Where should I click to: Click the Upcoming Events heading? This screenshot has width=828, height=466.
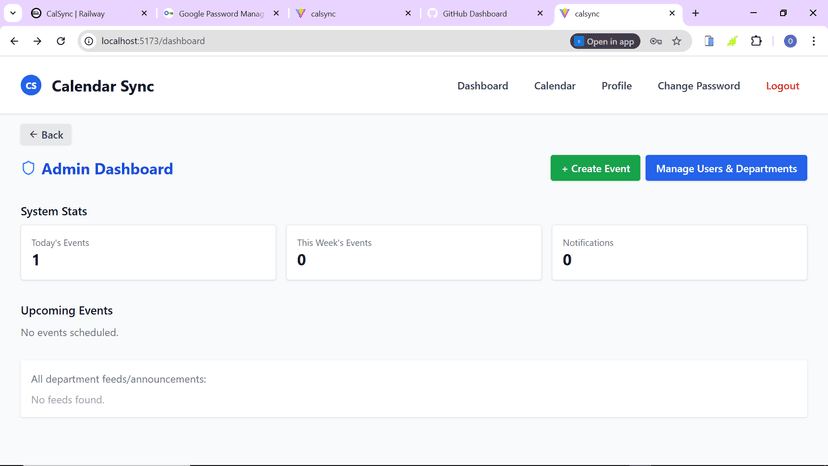pos(67,310)
